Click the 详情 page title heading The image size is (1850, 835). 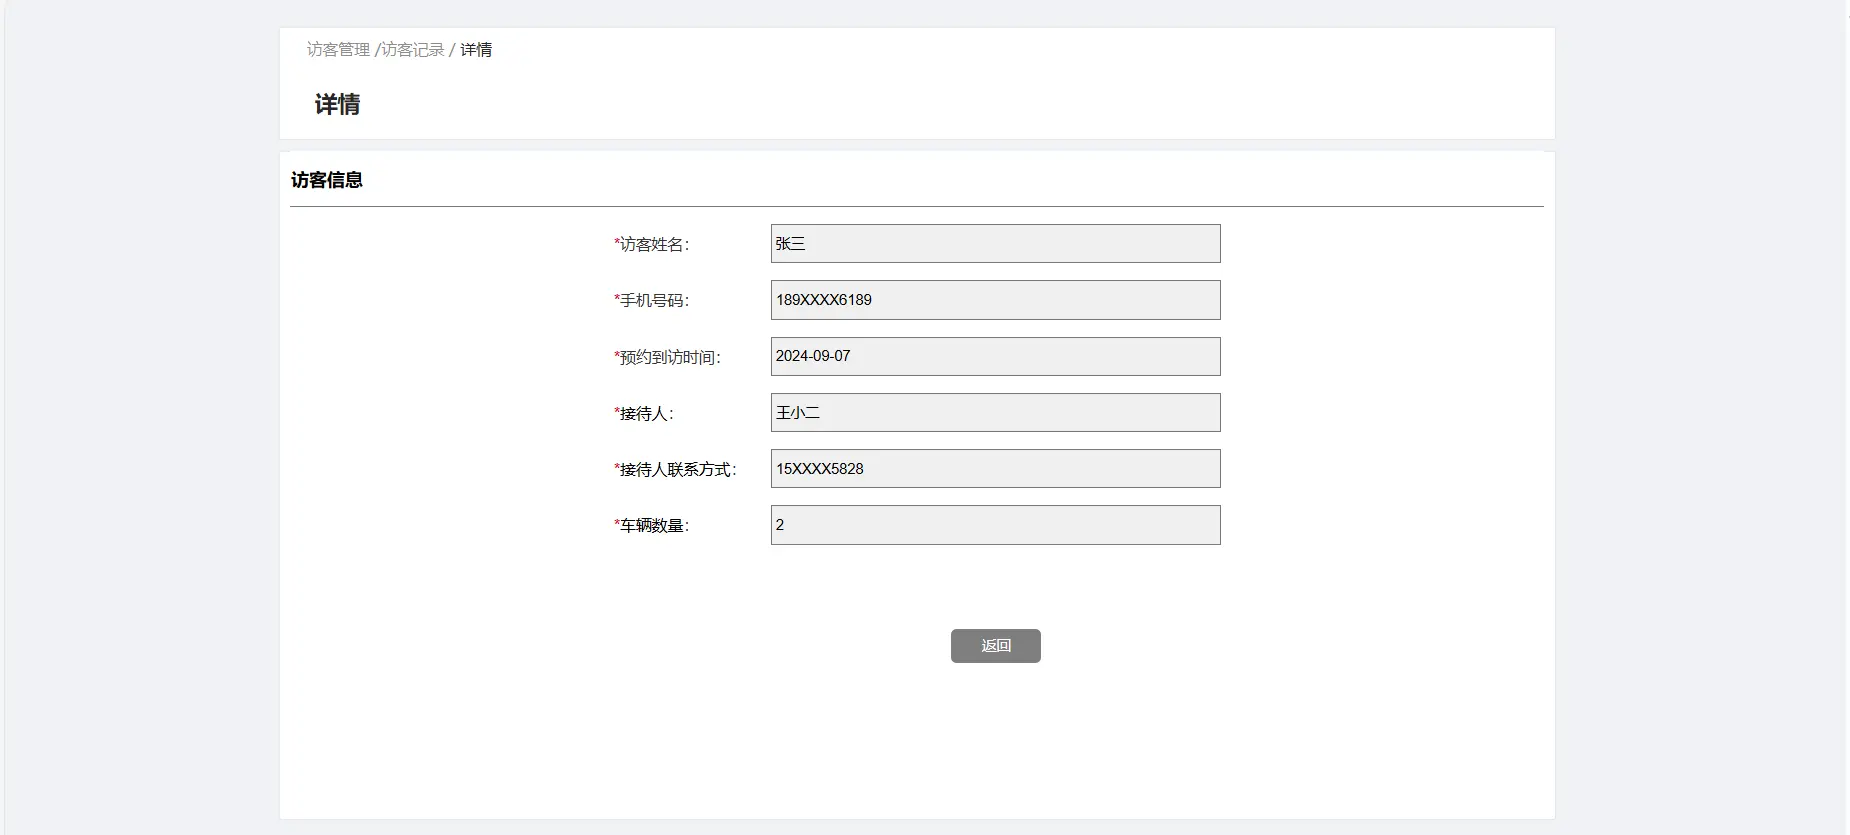tap(337, 105)
